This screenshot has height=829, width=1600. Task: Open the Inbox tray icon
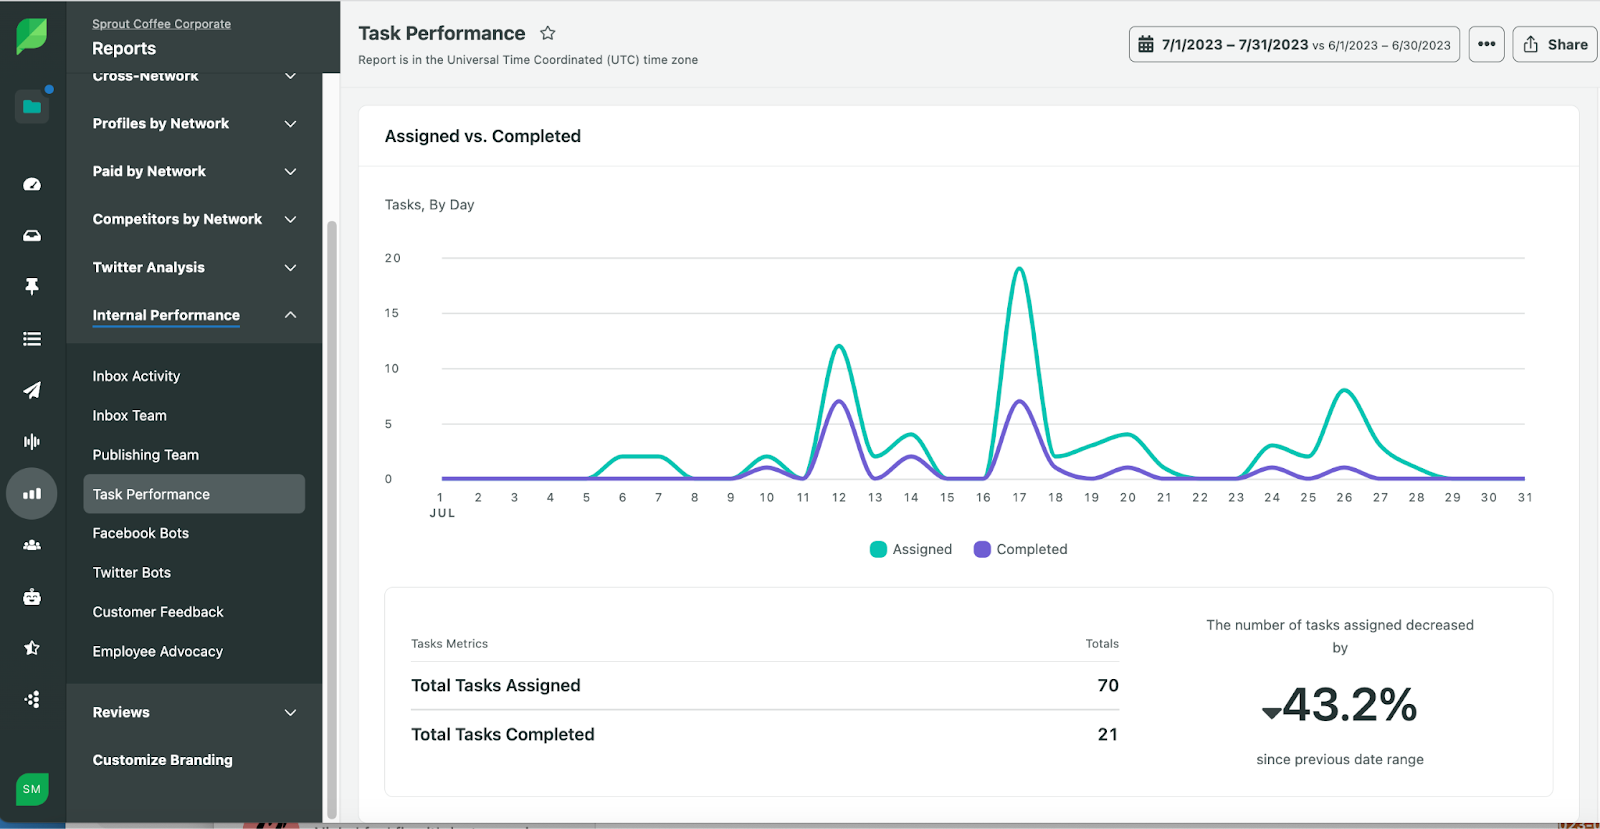(32, 236)
